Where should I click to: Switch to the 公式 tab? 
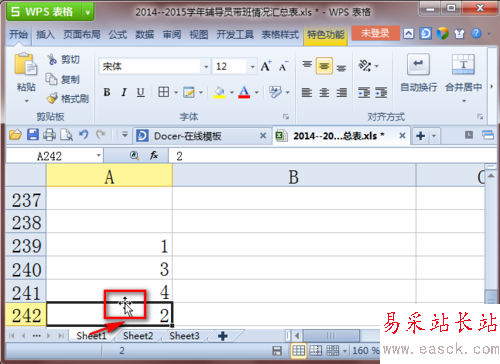pos(118,34)
